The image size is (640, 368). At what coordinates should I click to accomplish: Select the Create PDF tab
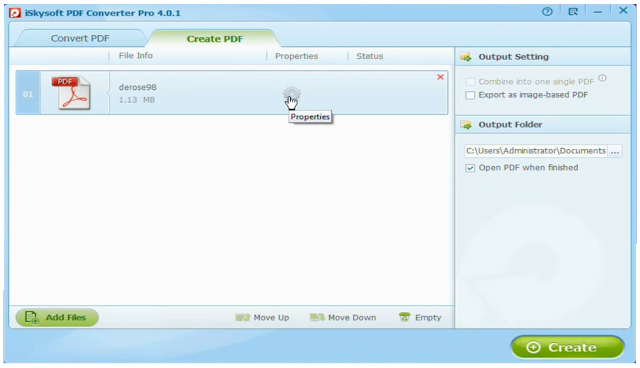tap(215, 39)
